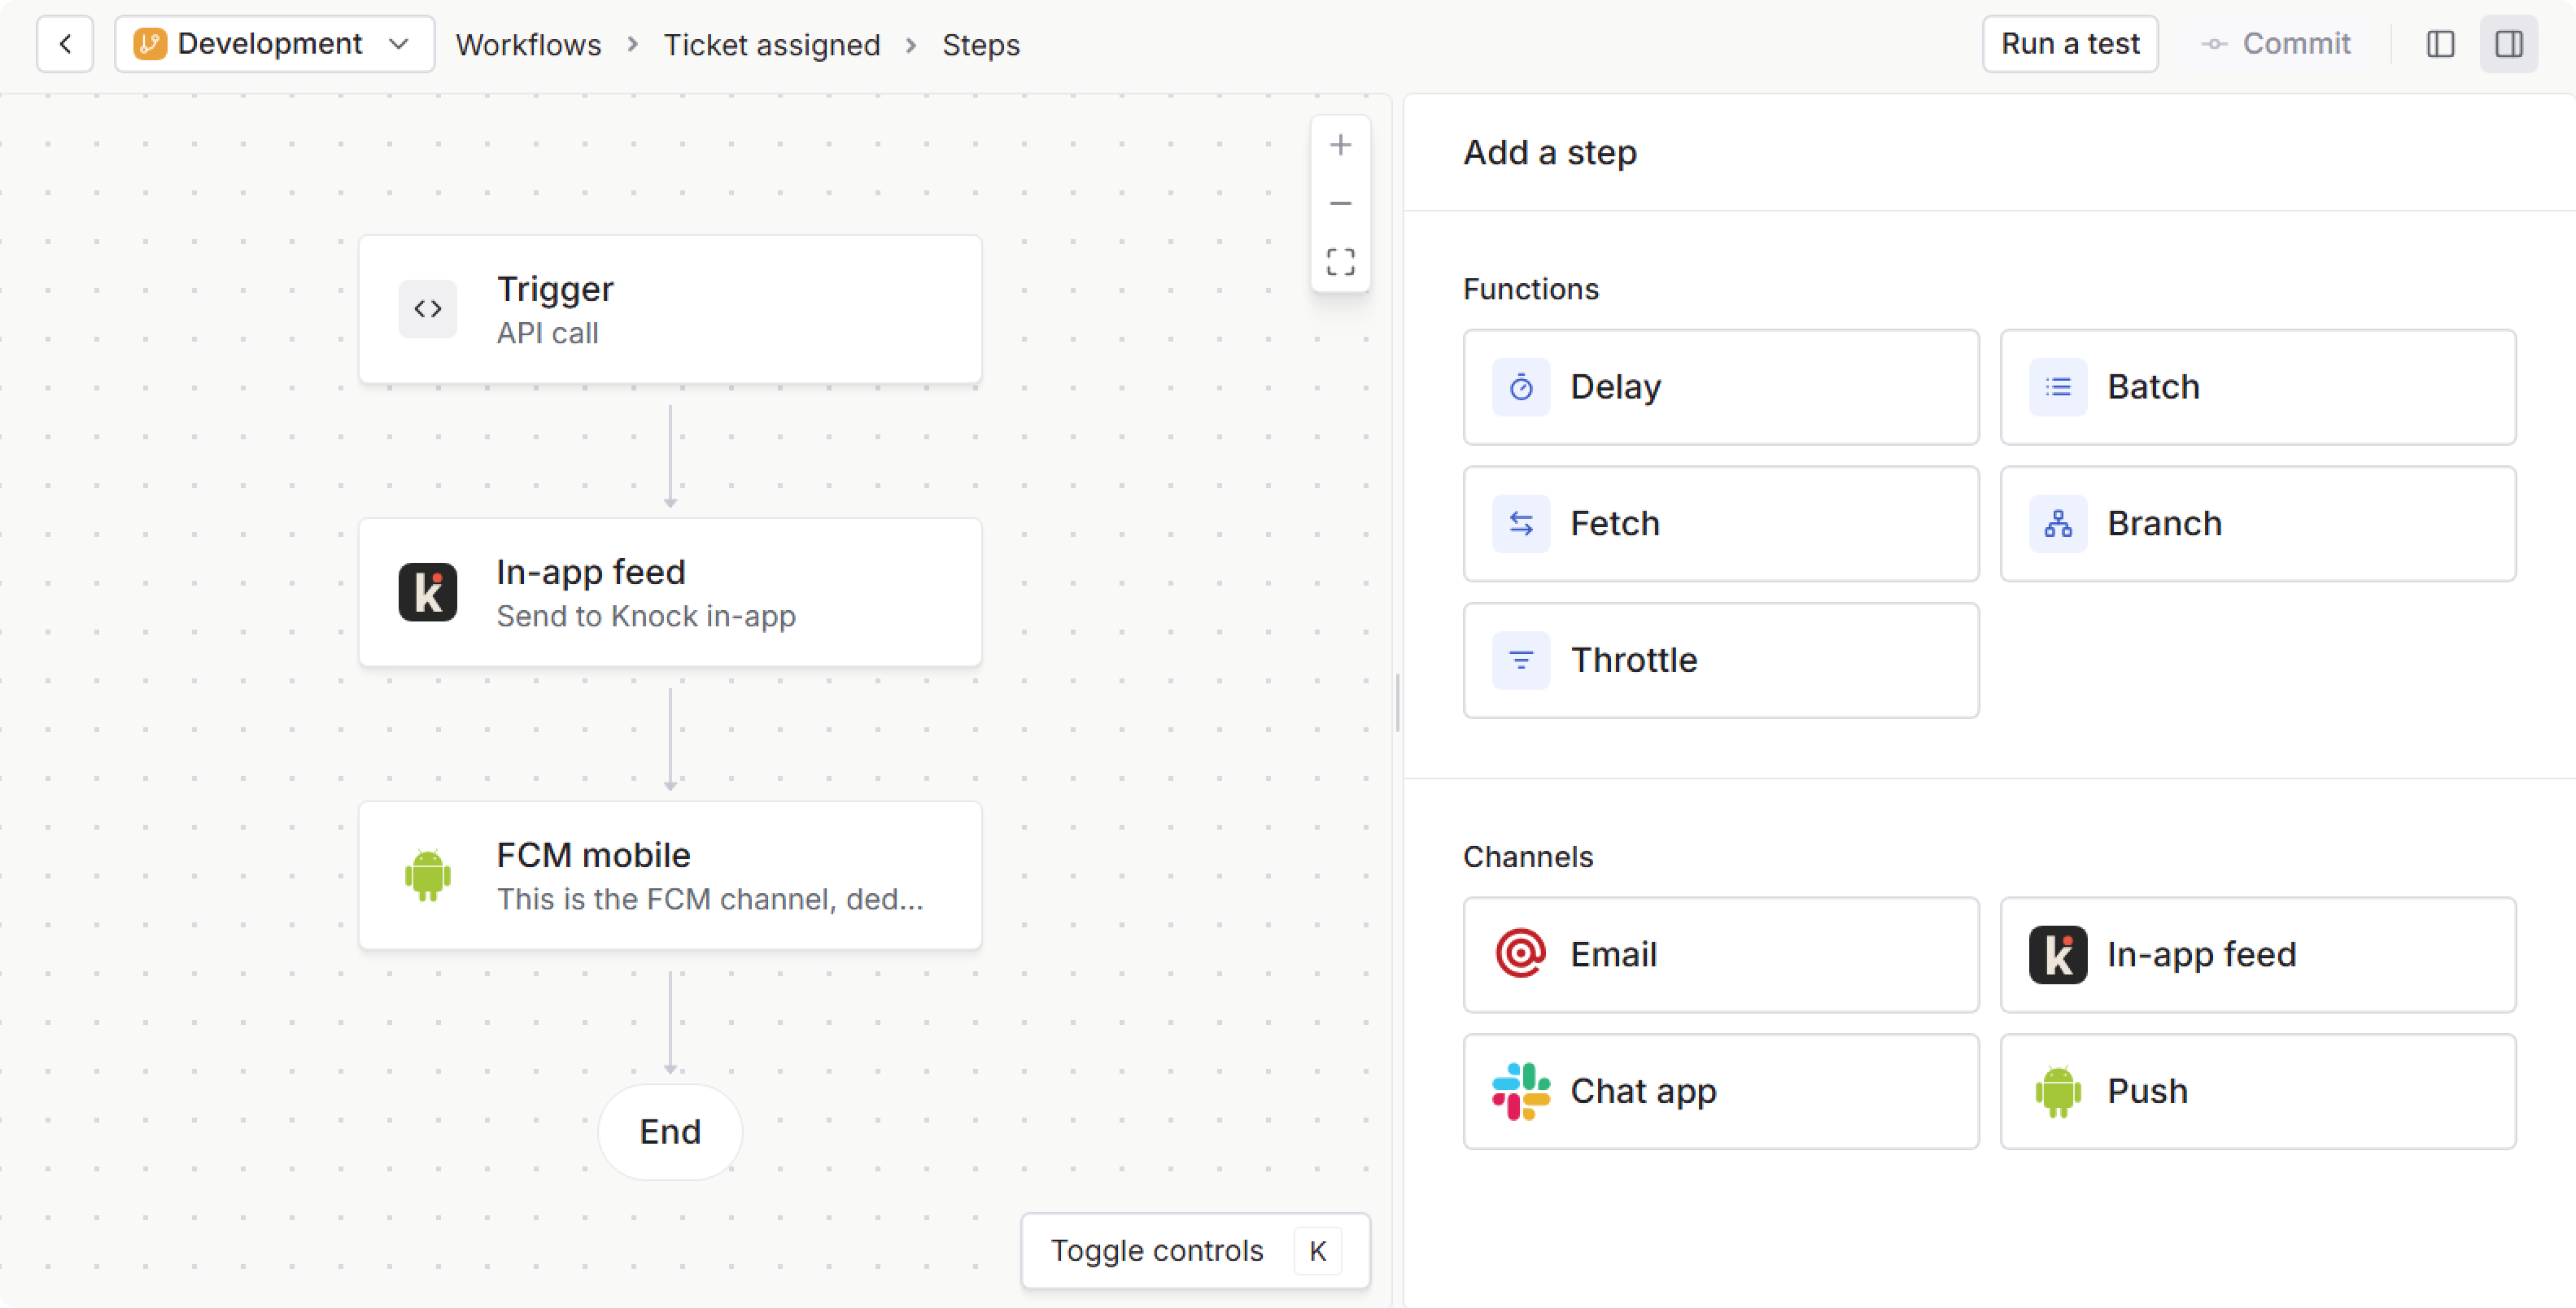Add an Android Push channel step

pos(2257,1091)
